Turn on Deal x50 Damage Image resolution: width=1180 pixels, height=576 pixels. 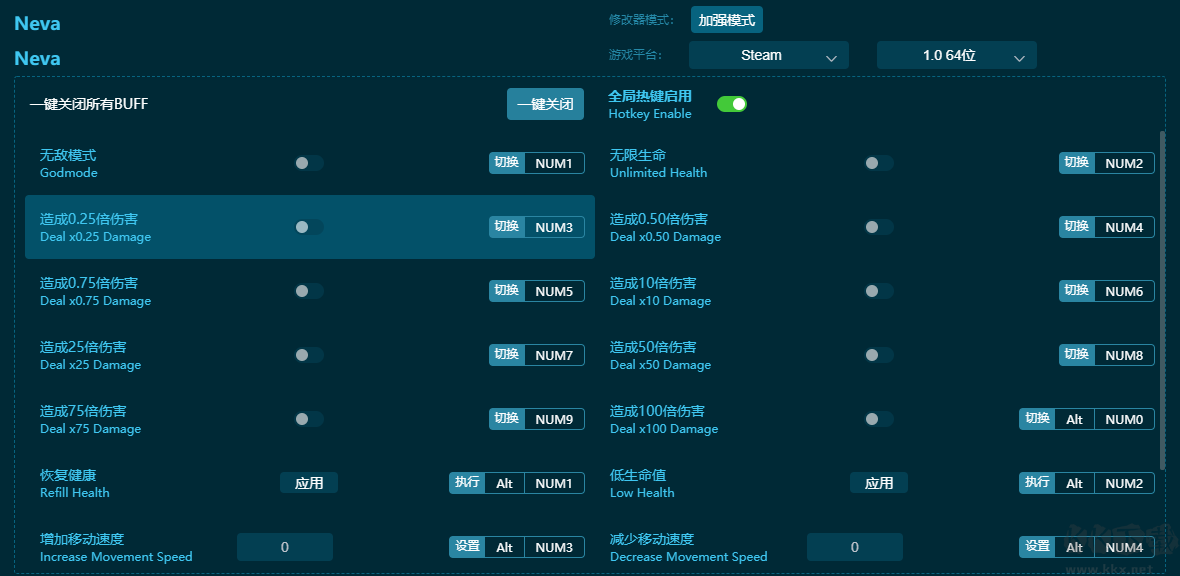pos(879,355)
